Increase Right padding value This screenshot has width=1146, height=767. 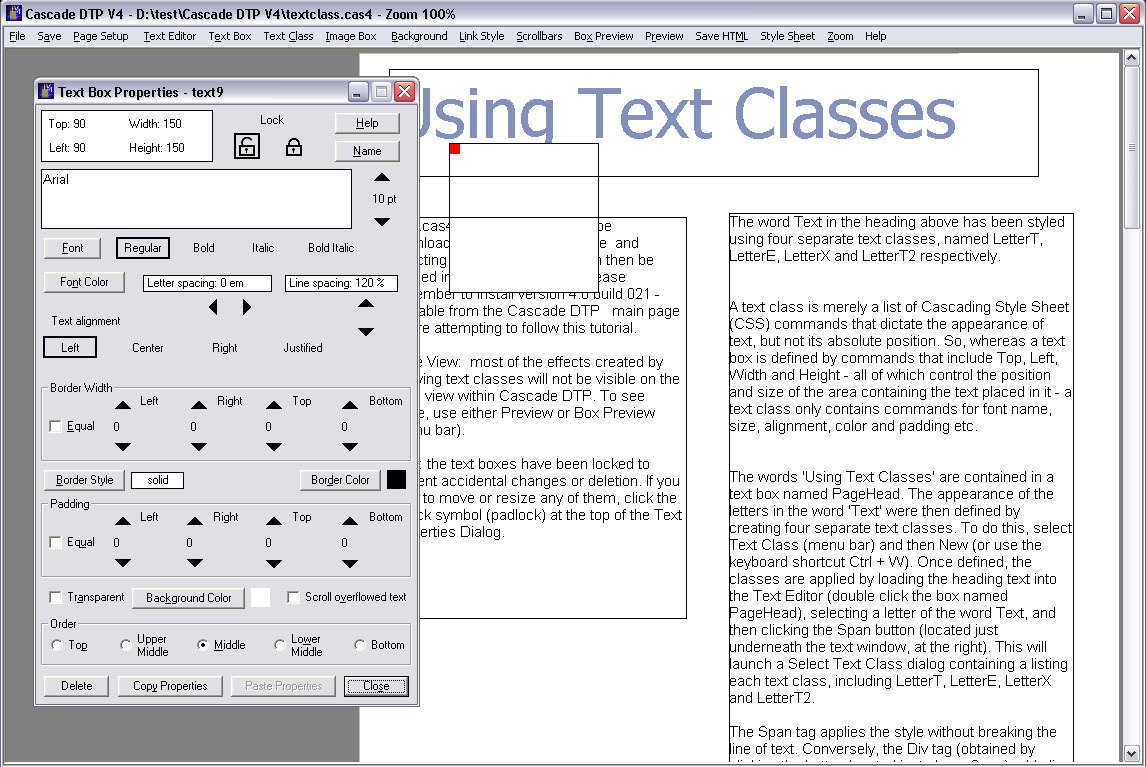point(194,521)
